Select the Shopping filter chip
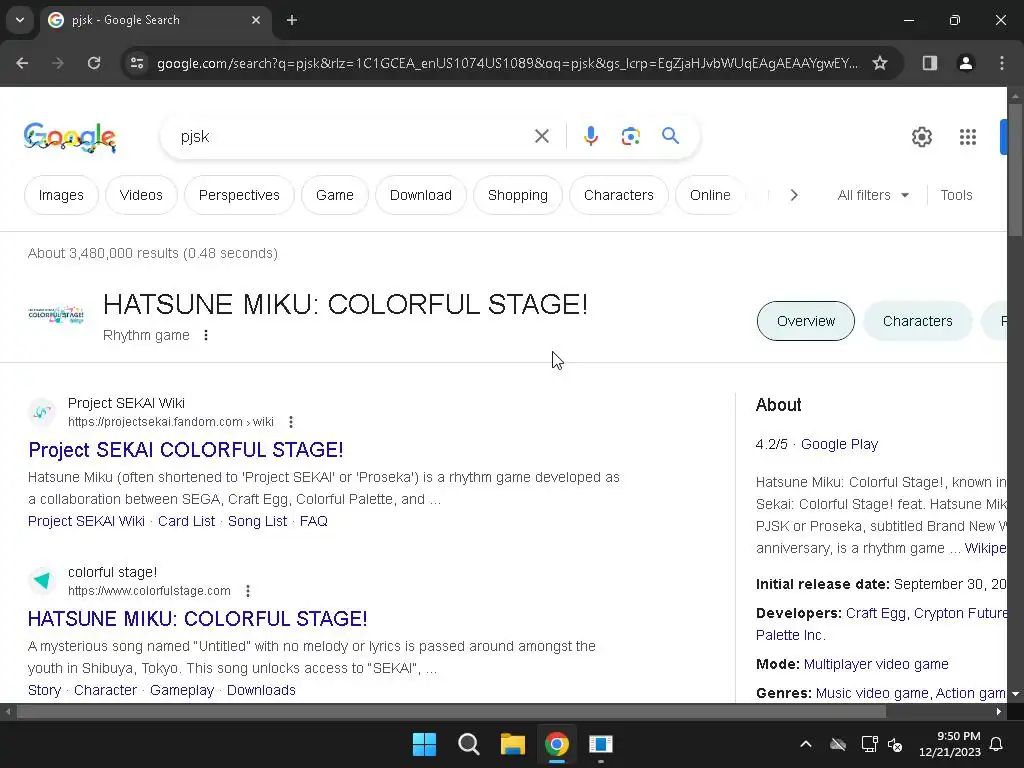The image size is (1024, 768). pyautogui.click(x=518, y=195)
